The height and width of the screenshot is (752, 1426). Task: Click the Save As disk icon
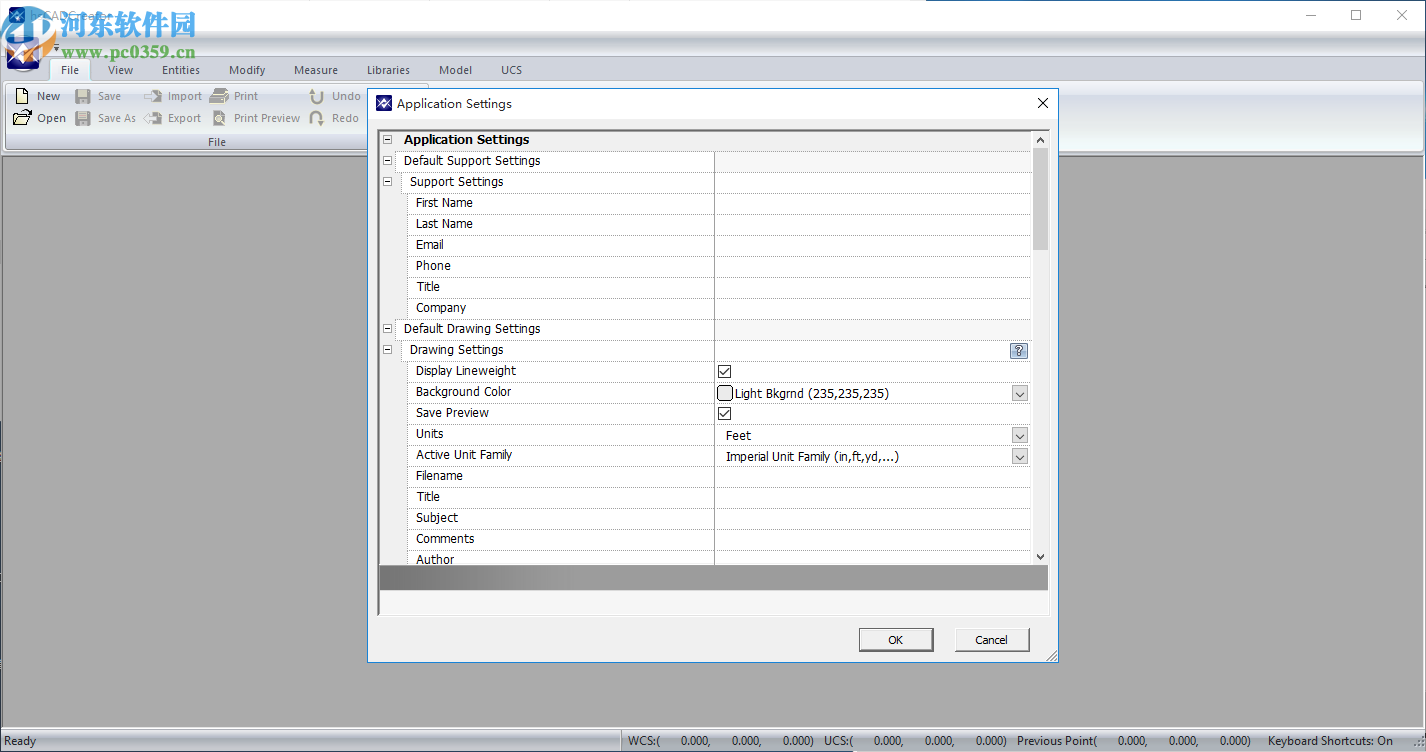tap(83, 118)
